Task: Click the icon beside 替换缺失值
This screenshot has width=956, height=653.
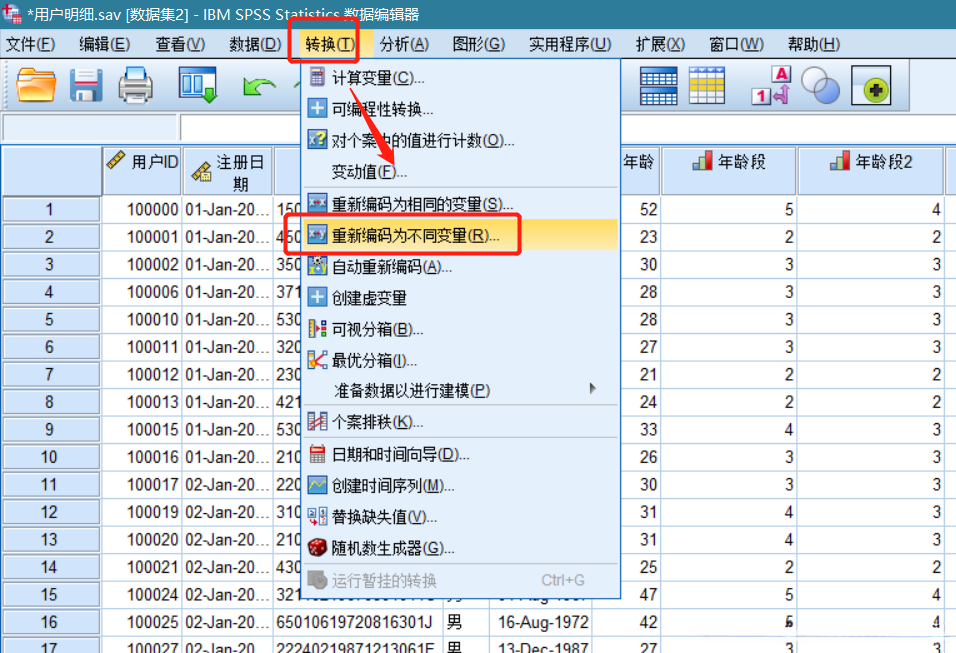Action: point(317,516)
